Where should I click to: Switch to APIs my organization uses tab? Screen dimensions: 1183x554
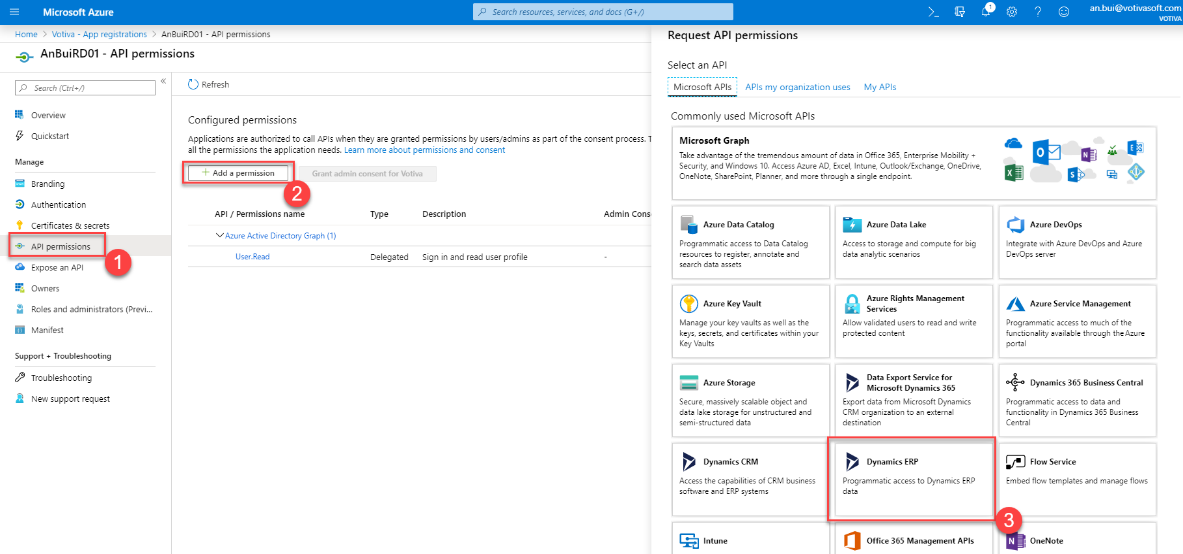[797, 87]
